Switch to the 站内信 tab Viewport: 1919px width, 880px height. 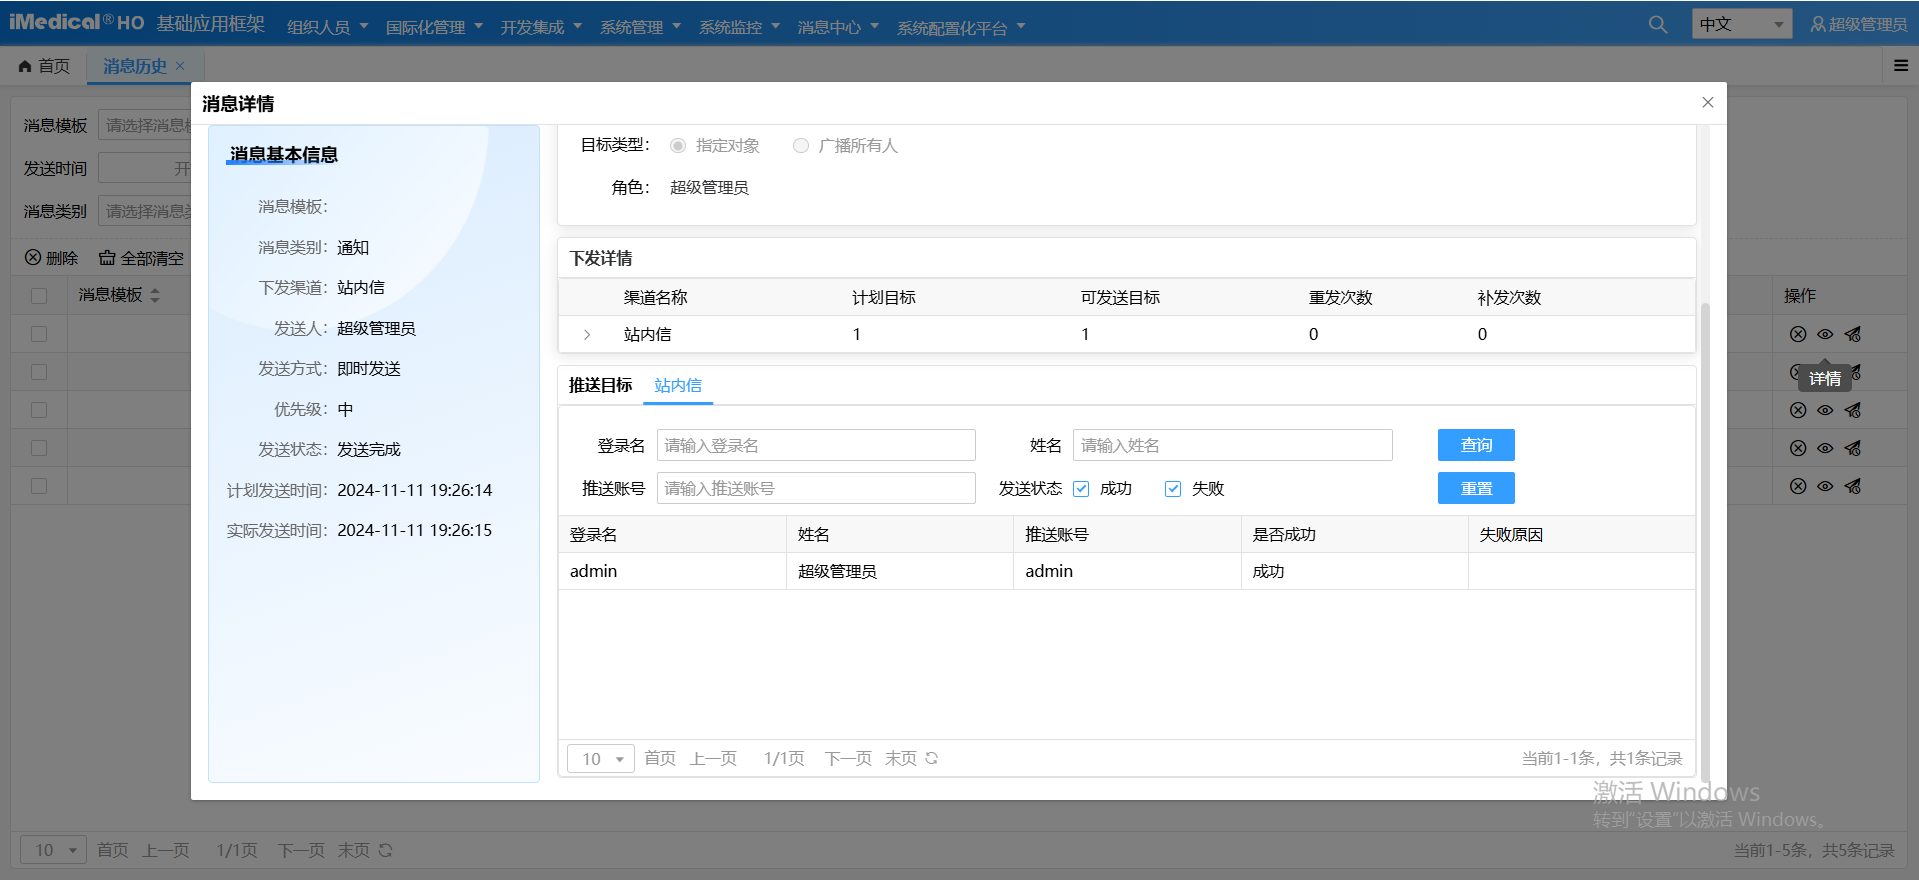click(677, 386)
